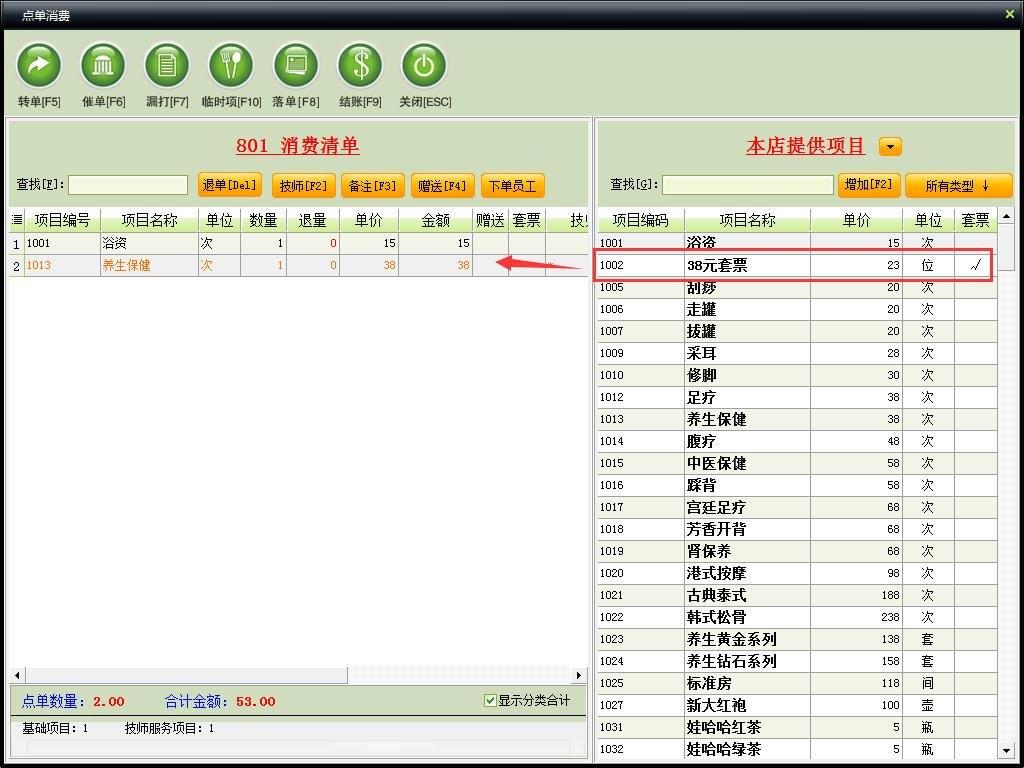Select 娃哈哈绿茶 item

coord(797,749)
